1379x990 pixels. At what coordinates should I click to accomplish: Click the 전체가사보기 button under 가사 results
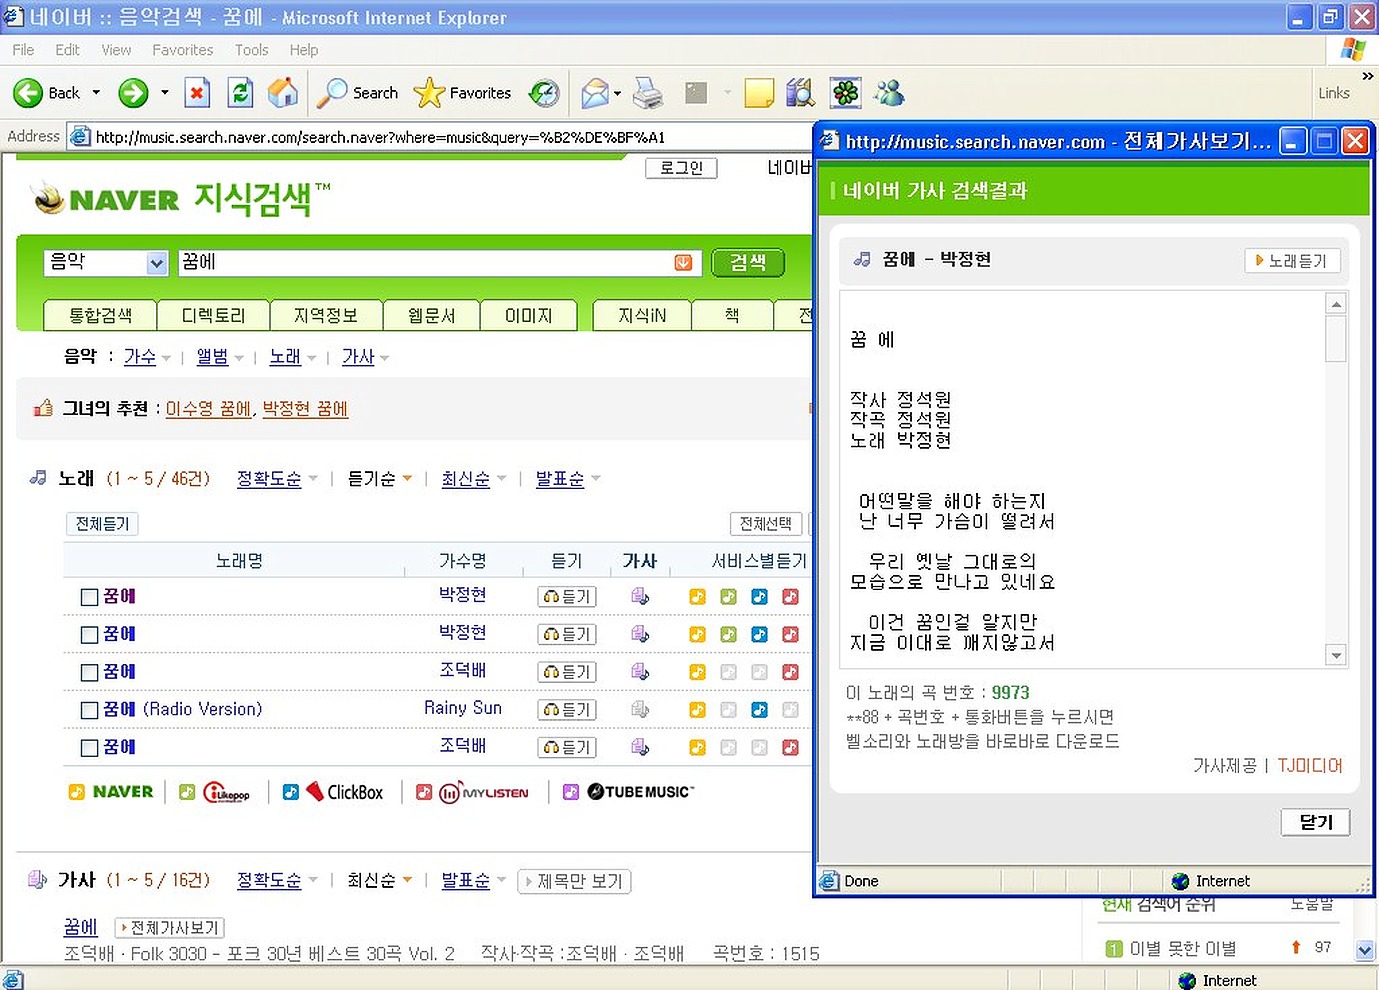(x=169, y=928)
